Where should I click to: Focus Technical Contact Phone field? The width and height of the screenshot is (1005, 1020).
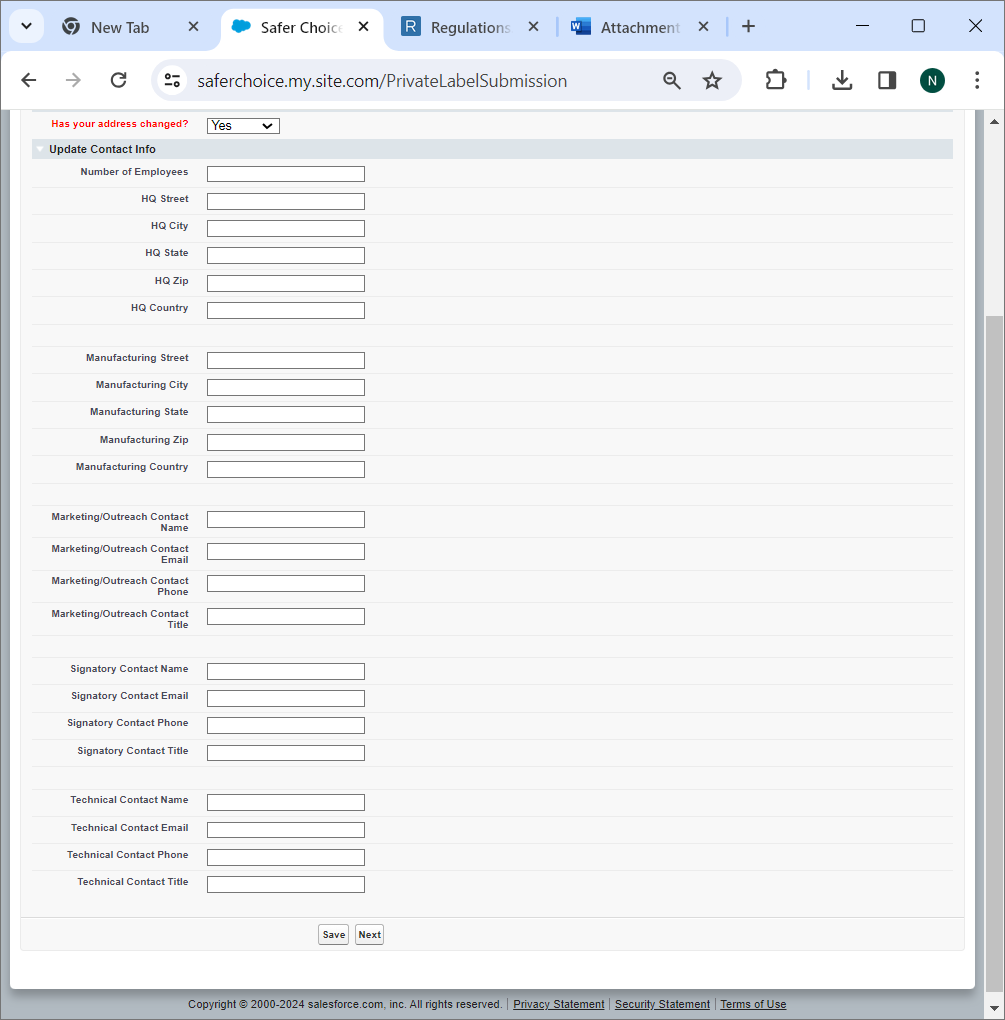[286, 857]
